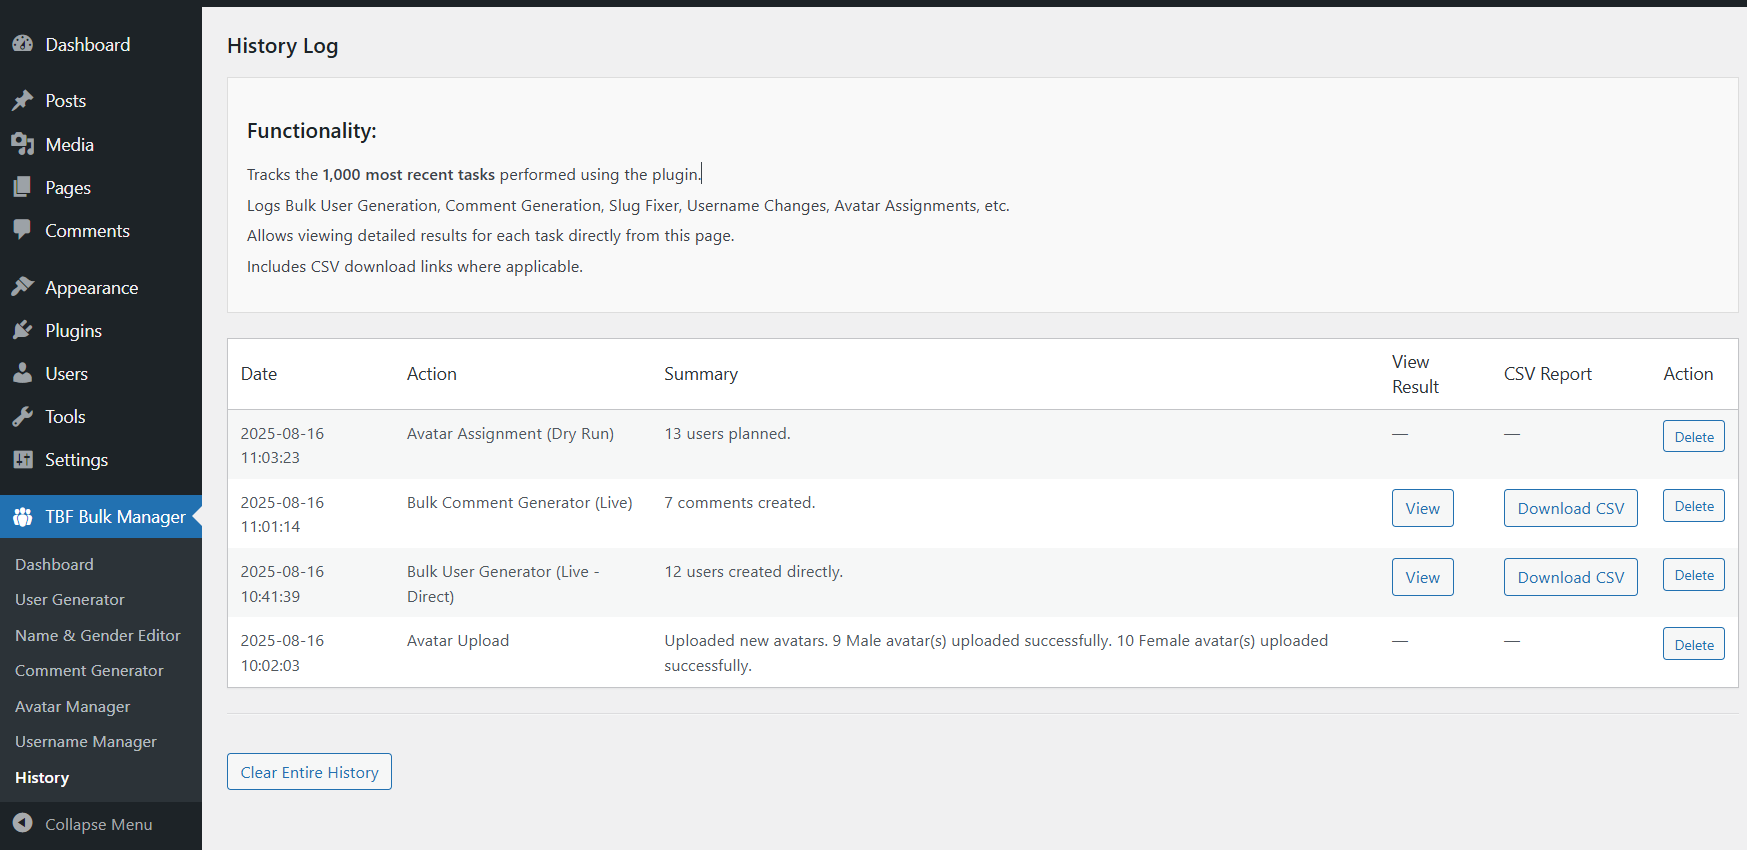
Task: Click the Media library icon
Action: point(22,145)
